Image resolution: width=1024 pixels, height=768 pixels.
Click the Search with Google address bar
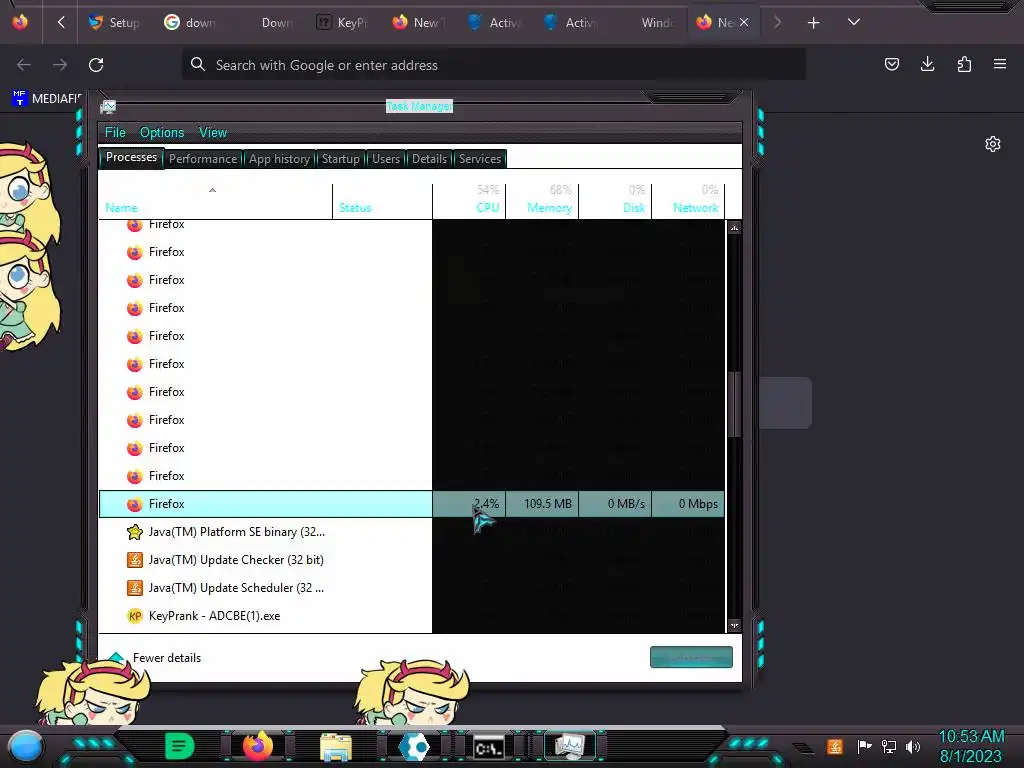494,65
